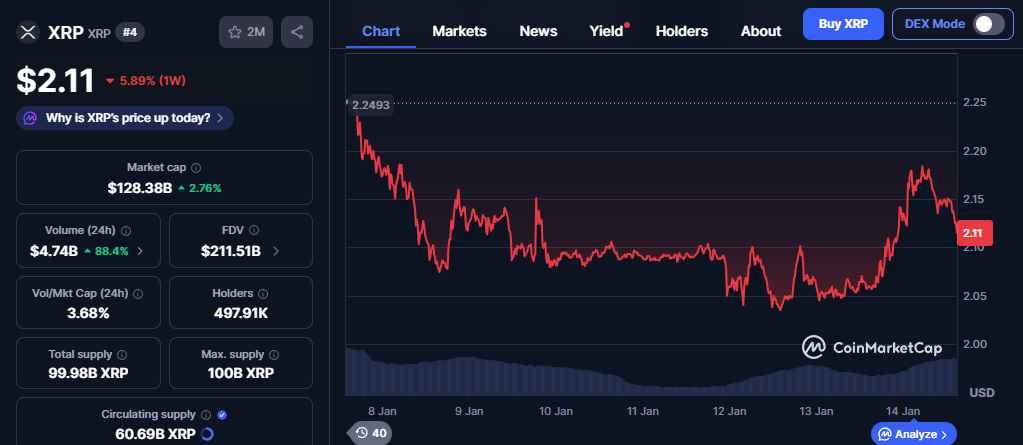Viewport: 1023px width, 445px height.
Task: Click the Holders info icon
Action: click(264, 294)
